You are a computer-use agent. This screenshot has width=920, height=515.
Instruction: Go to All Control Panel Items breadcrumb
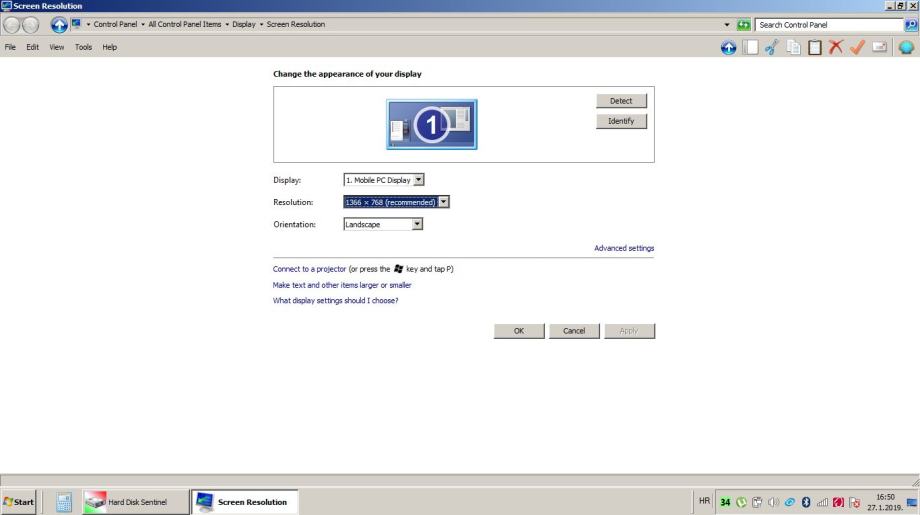click(x=185, y=25)
